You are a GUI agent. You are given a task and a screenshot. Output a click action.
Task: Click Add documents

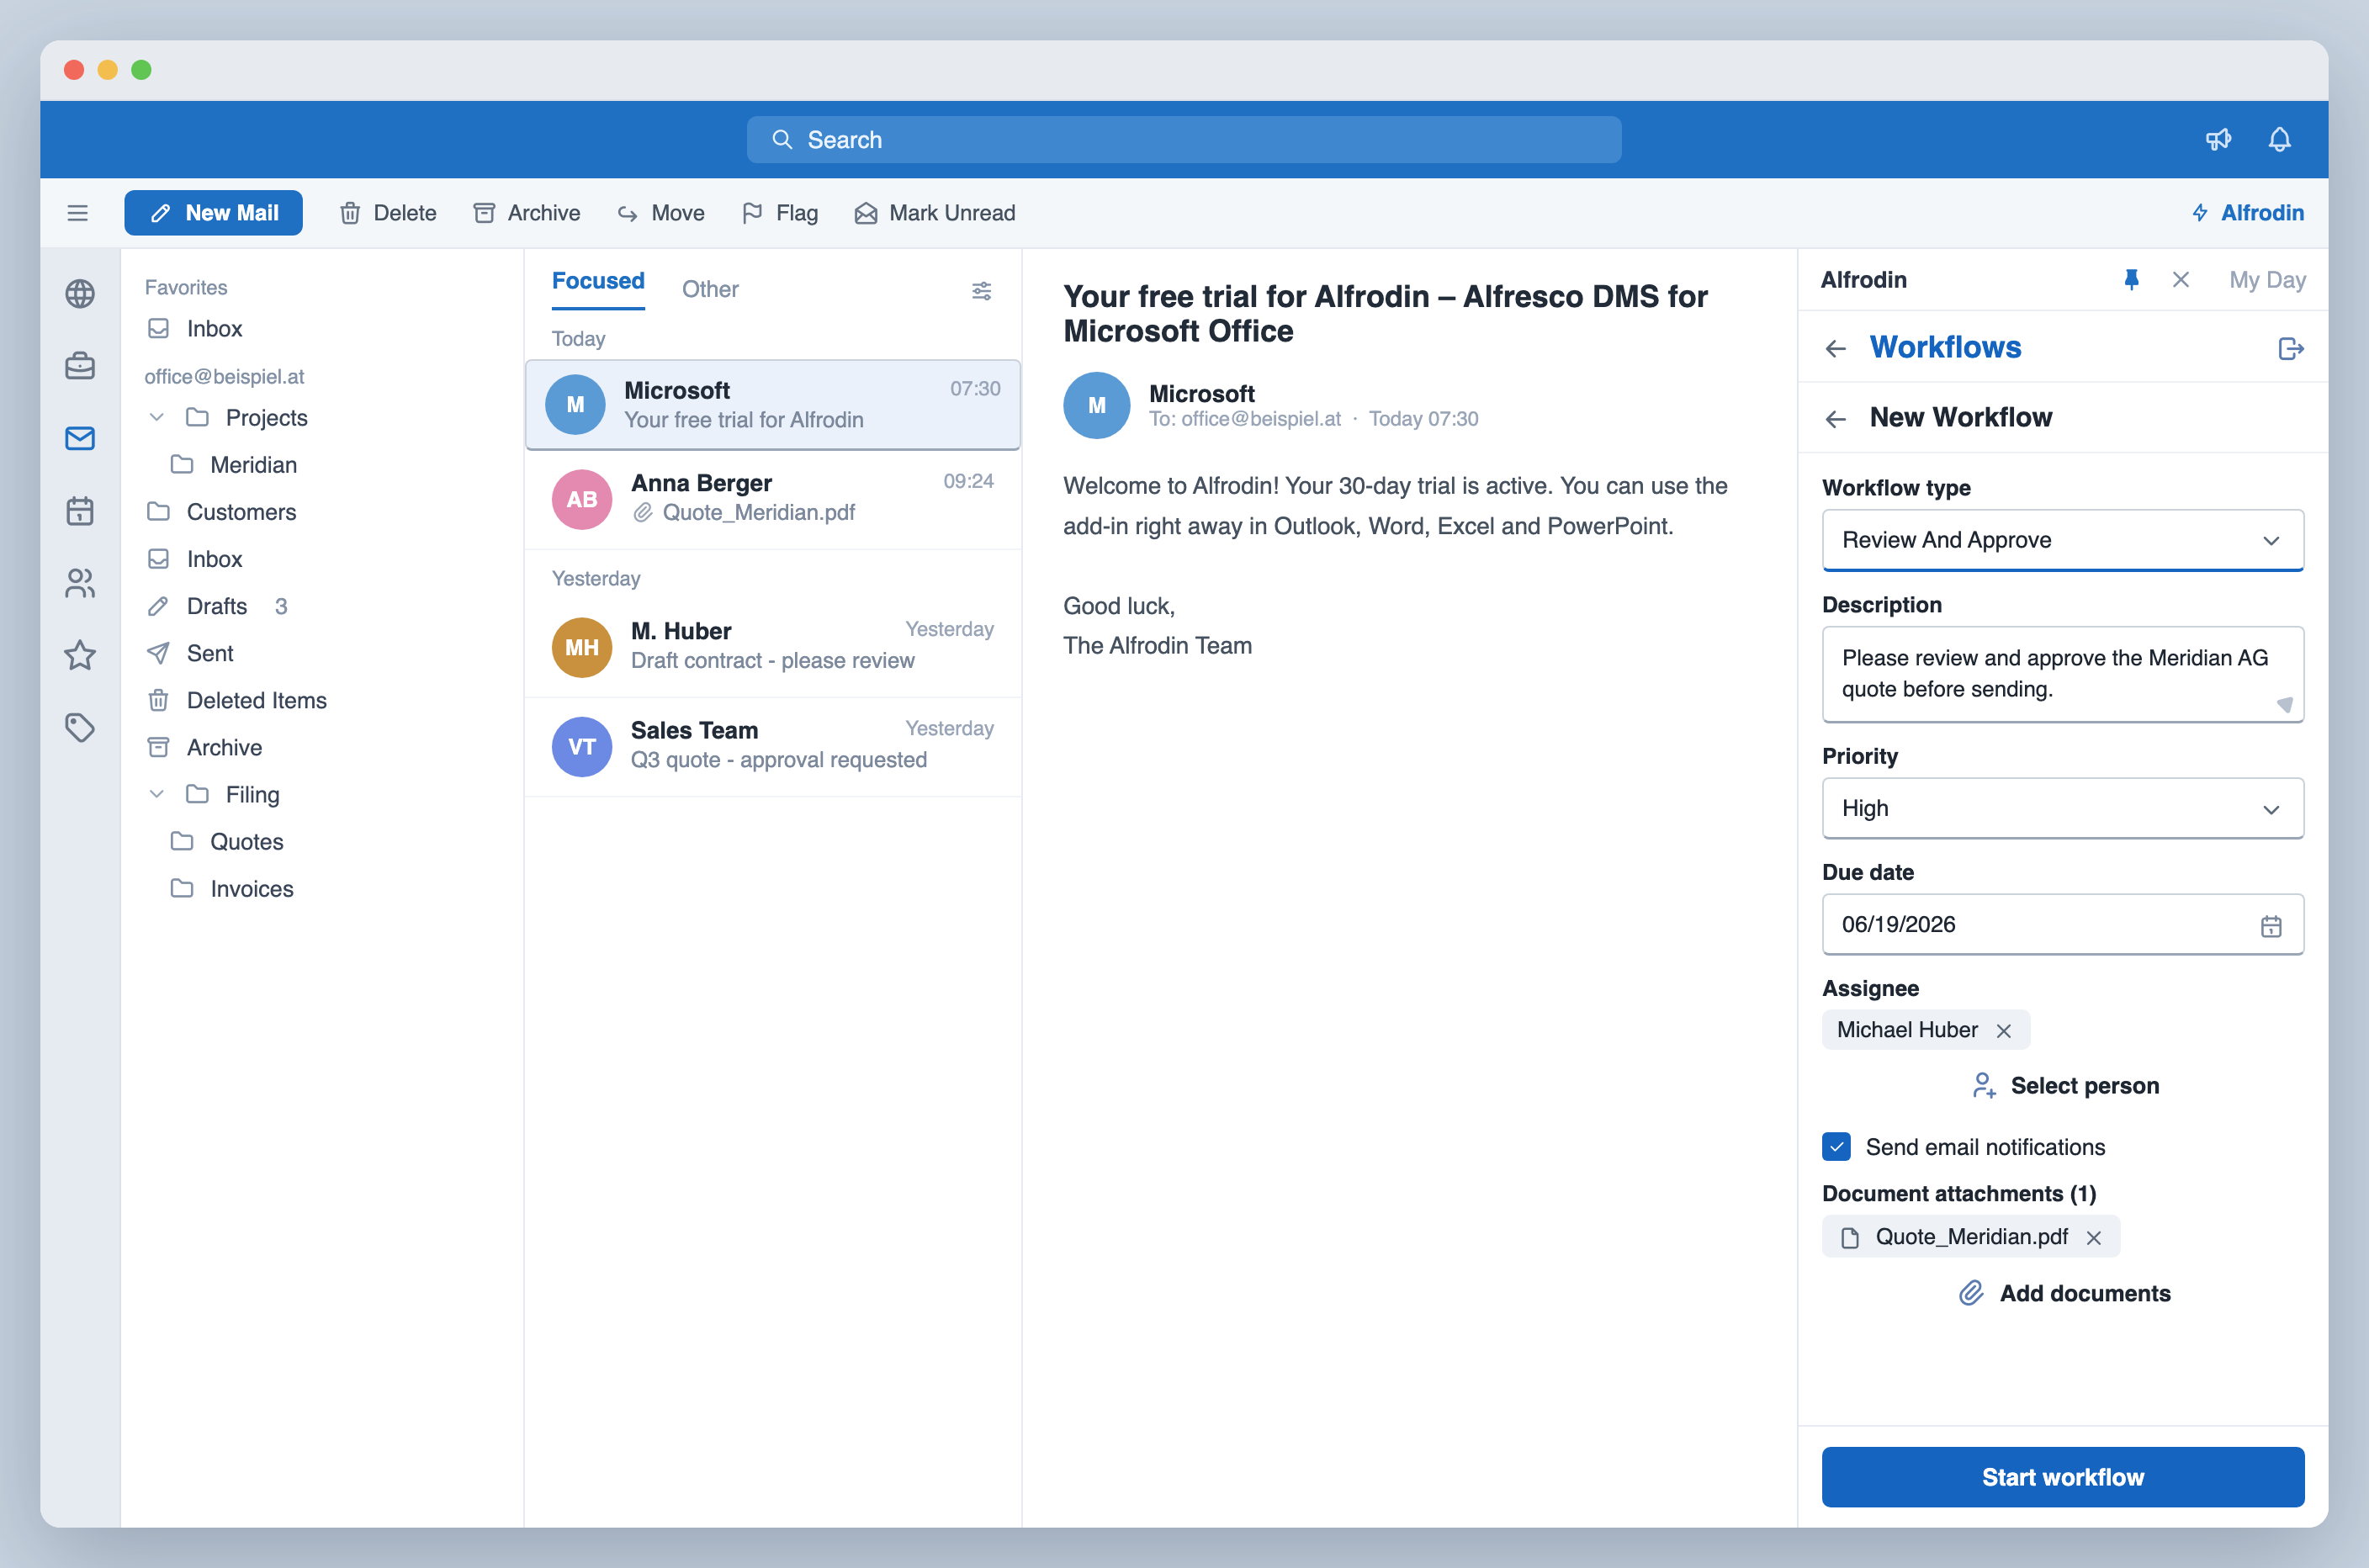click(2065, 1294)
